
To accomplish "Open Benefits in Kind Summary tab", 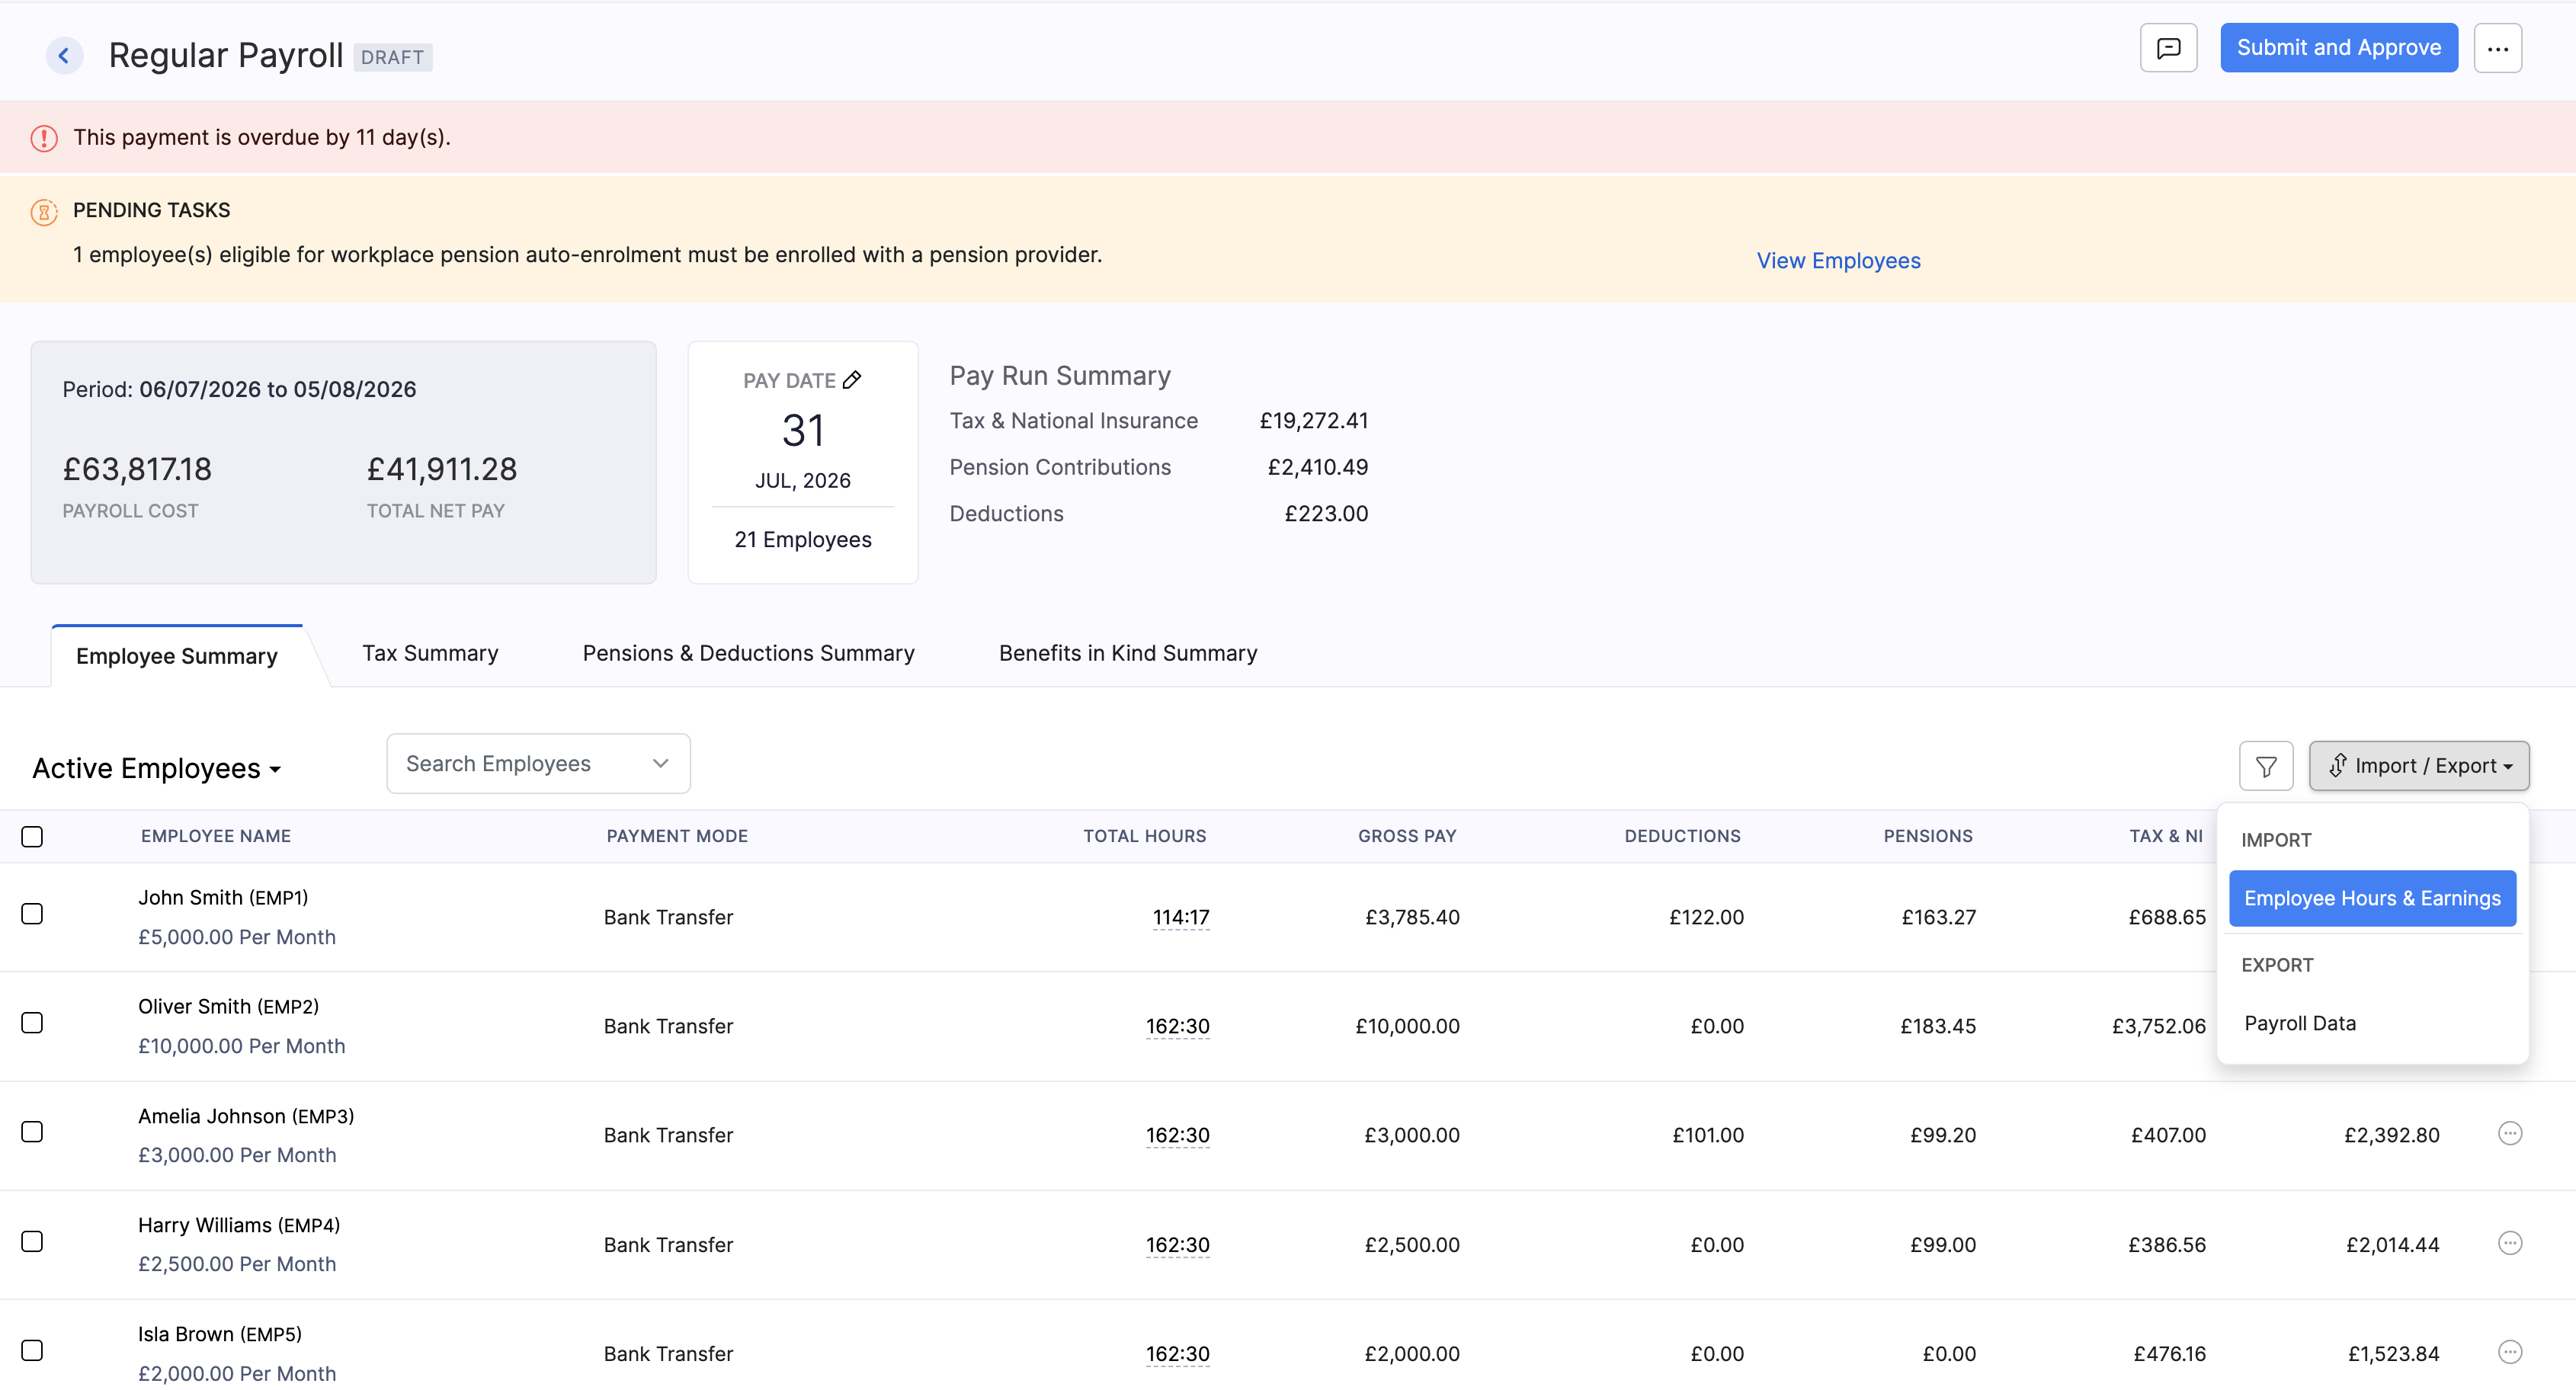I will pyautogui.click(x=1128, y=653).
